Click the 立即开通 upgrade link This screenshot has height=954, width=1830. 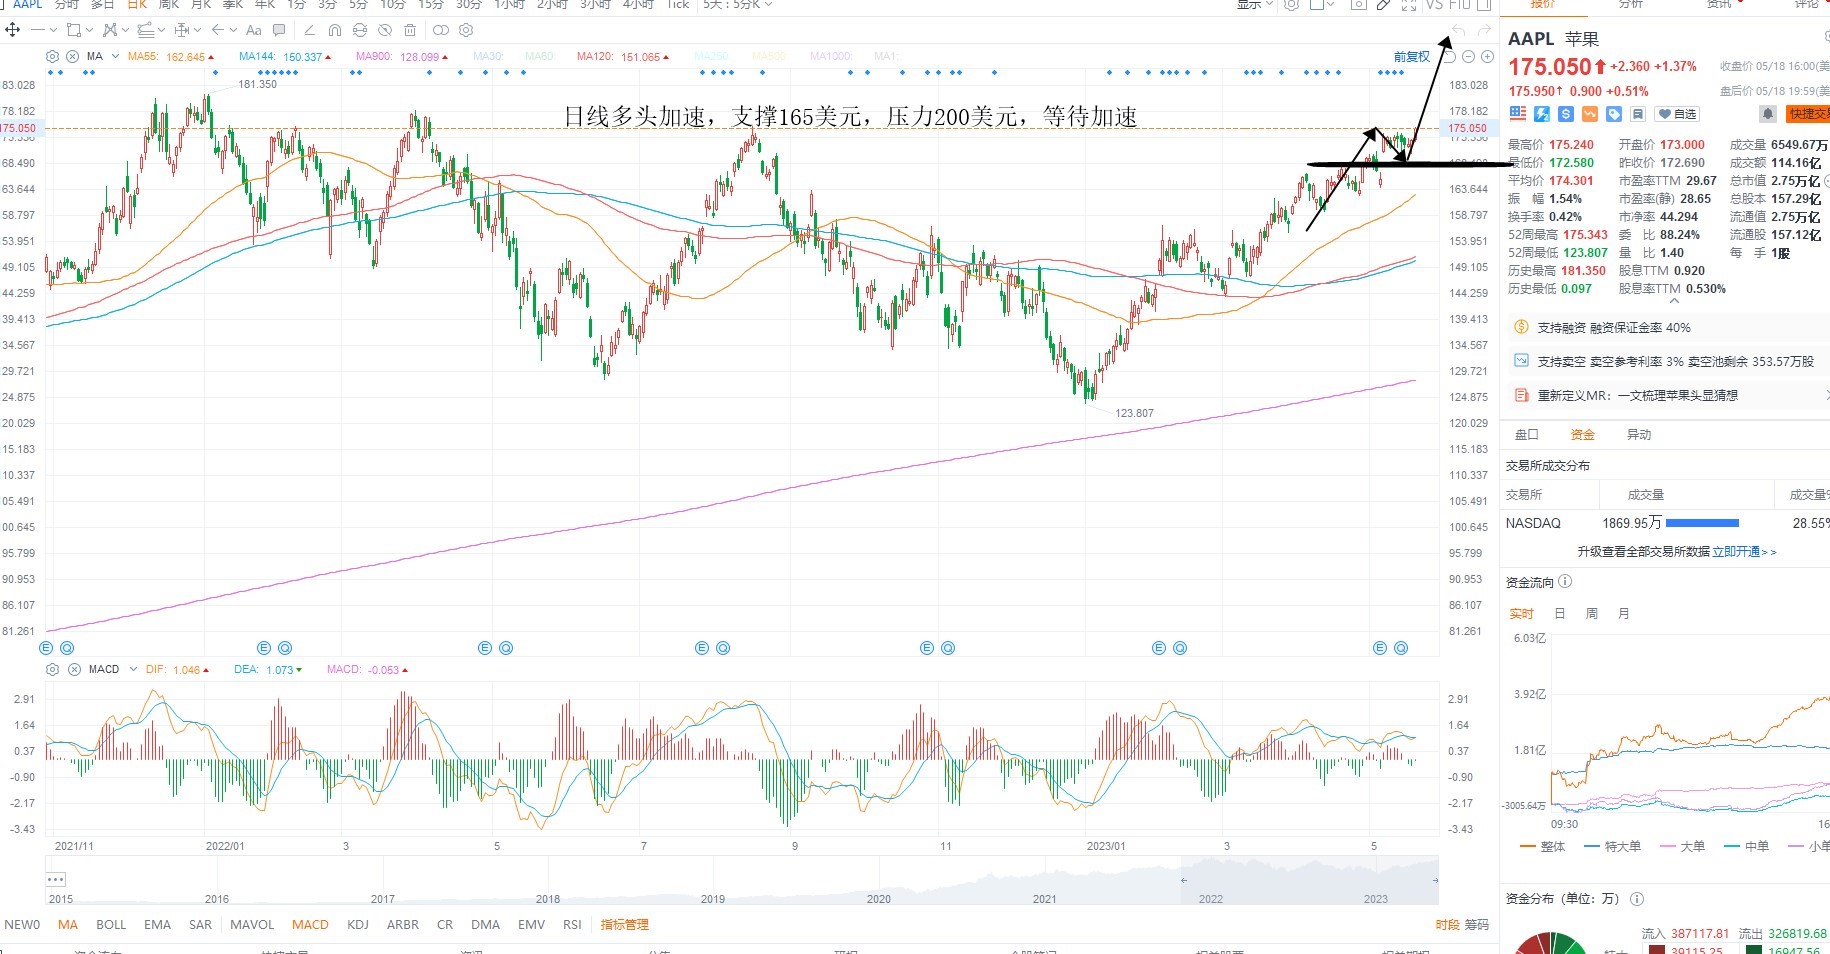(1744, 552)
